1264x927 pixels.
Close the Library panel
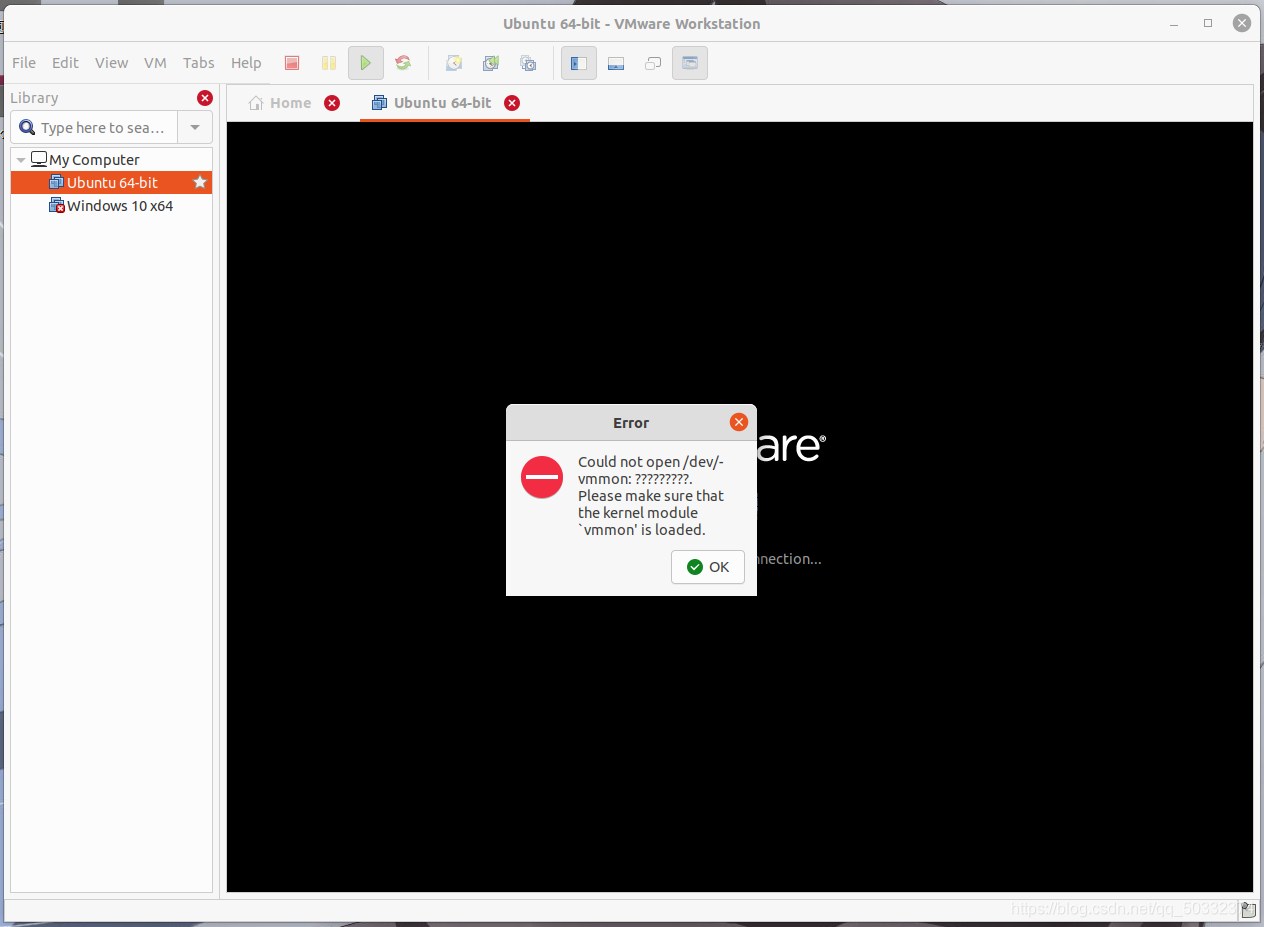point(205,98)
